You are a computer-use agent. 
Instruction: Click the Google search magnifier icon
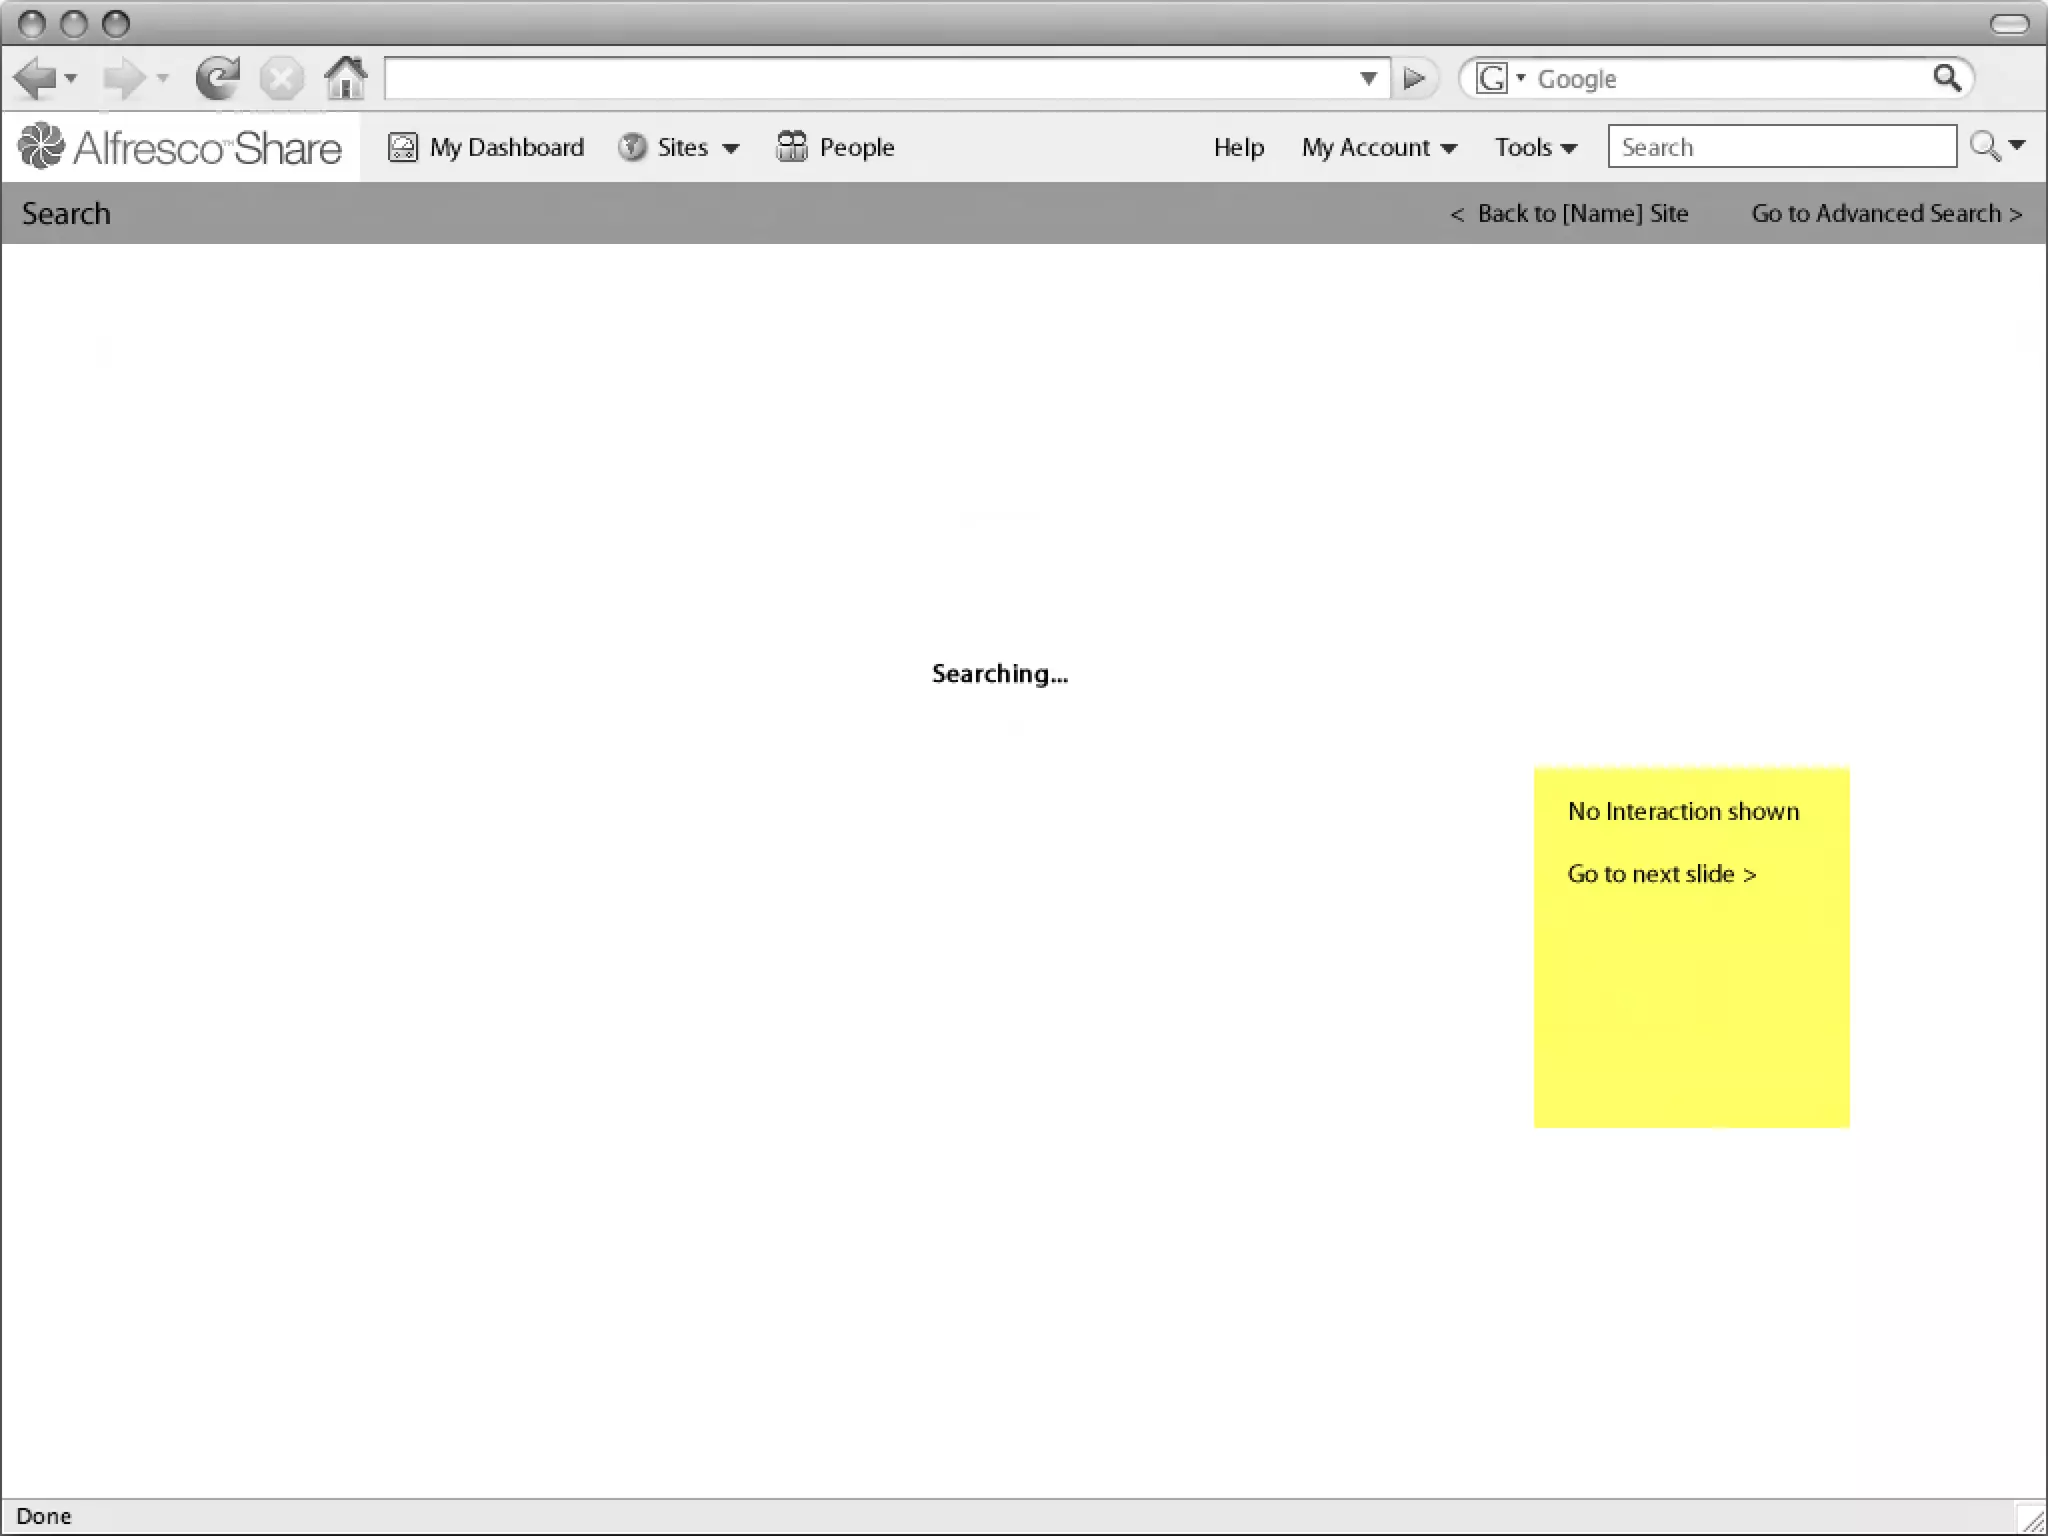click(x=1946, y=78)
